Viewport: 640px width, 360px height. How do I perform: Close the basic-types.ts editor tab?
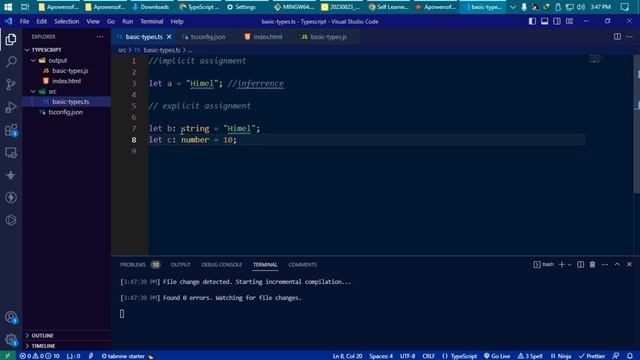[169, 37]
